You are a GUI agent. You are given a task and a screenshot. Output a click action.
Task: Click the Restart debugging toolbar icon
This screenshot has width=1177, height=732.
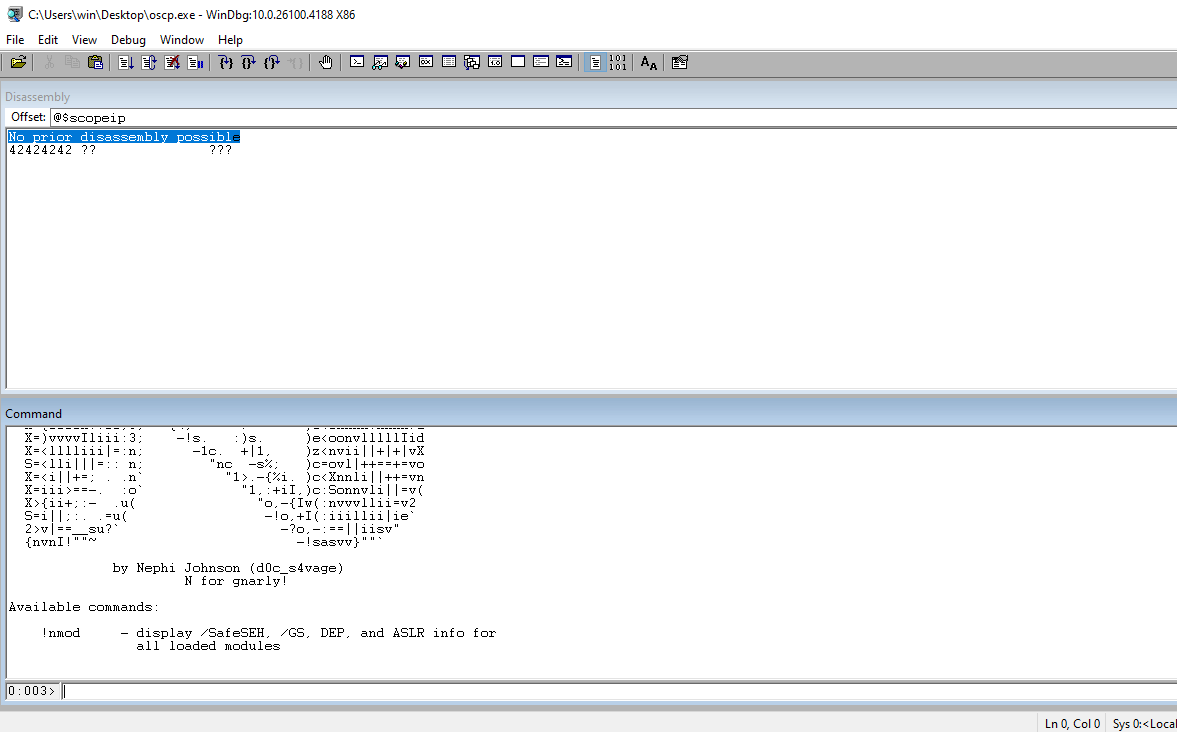[149, 63]
